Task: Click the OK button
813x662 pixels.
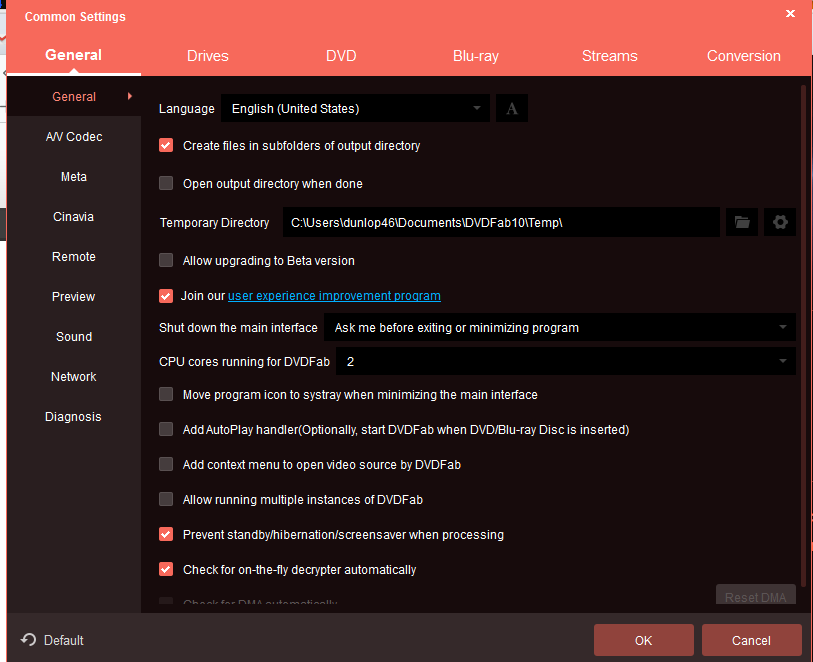Action: (643, 640)
